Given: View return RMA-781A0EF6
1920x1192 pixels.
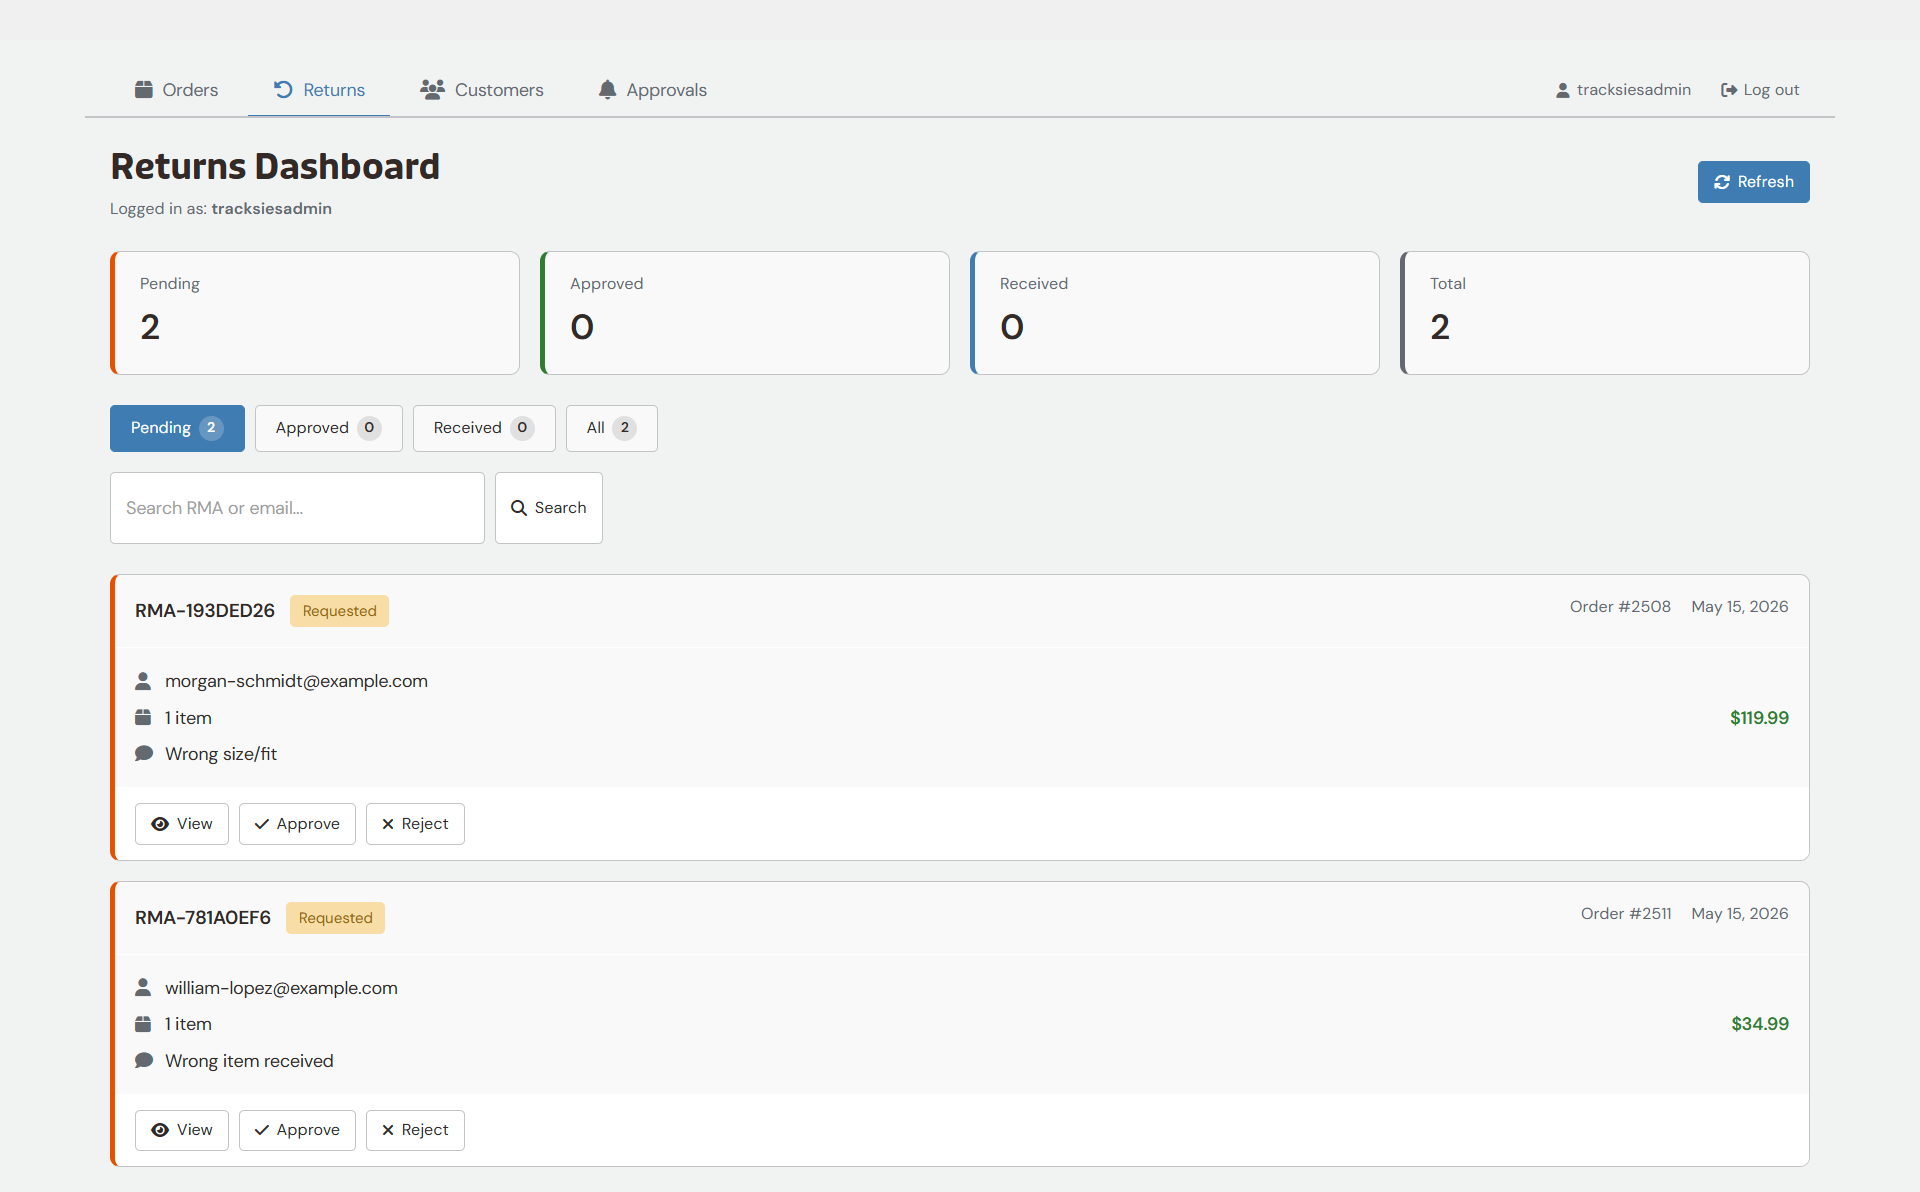Looking at the screenshot, I should (x=182, y=1130).
